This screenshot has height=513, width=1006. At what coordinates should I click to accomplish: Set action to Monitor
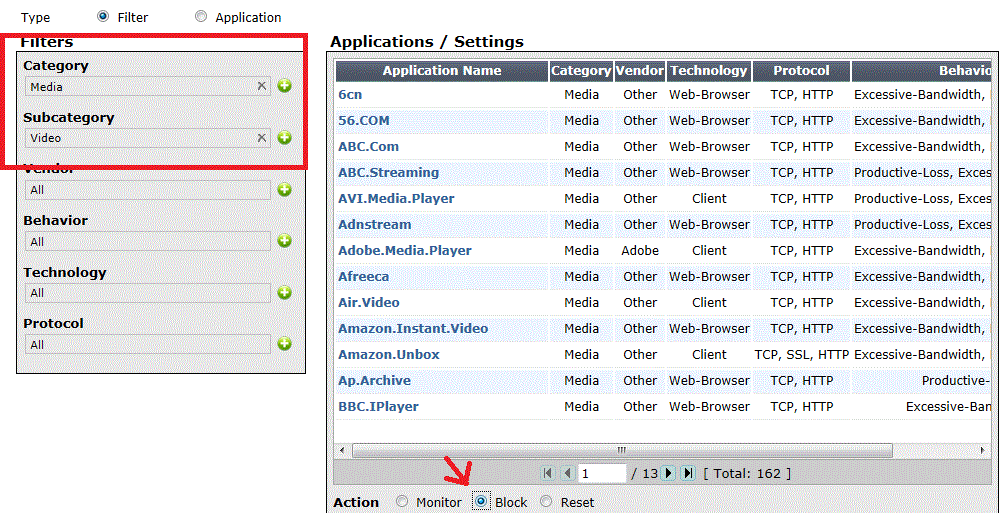(x=402, y=502)
